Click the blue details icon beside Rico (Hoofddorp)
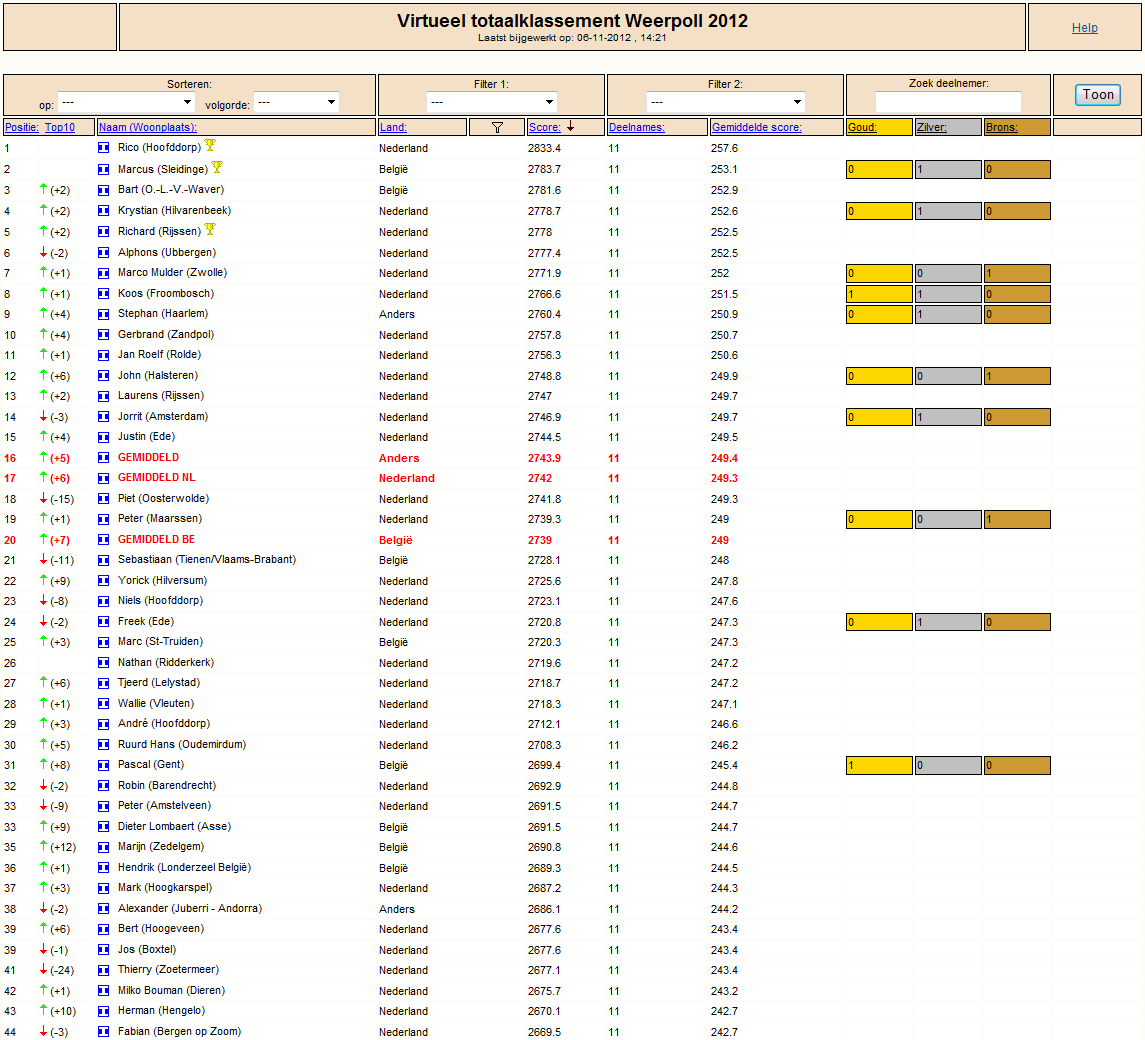 [x=104, y=148]
